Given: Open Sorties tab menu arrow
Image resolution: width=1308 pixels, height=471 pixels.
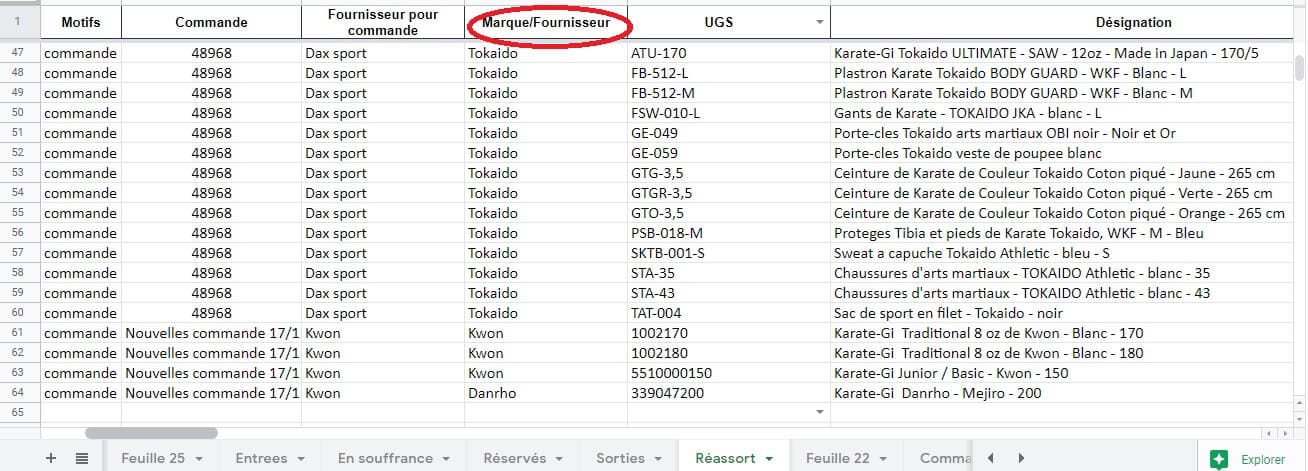Looking at the screenshot, I should tap(658, 459).
